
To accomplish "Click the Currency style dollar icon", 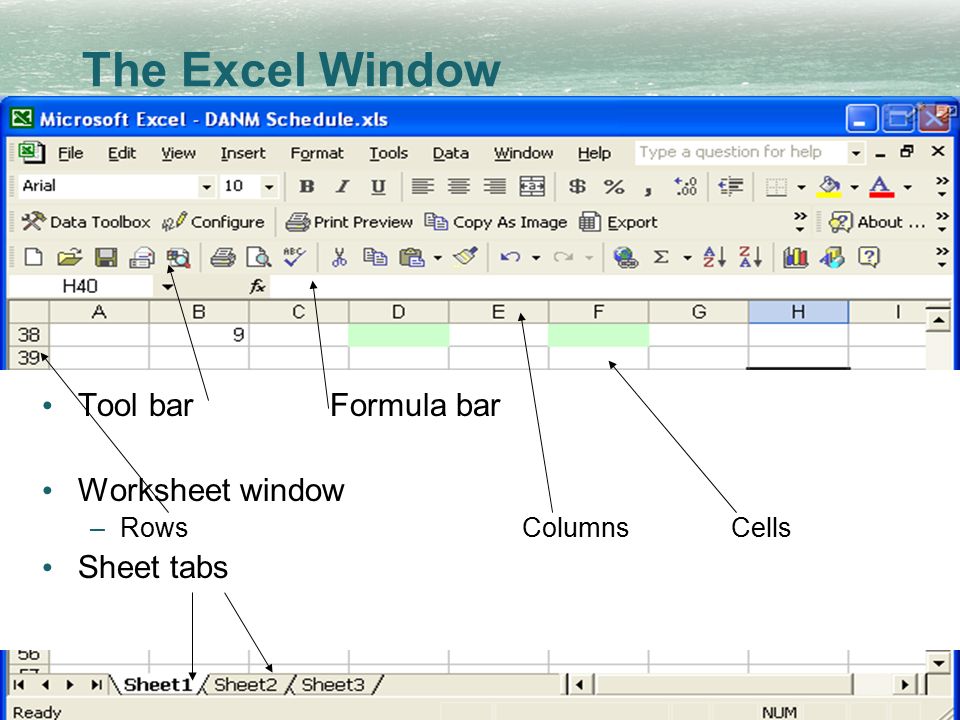I will click(577, 186).
